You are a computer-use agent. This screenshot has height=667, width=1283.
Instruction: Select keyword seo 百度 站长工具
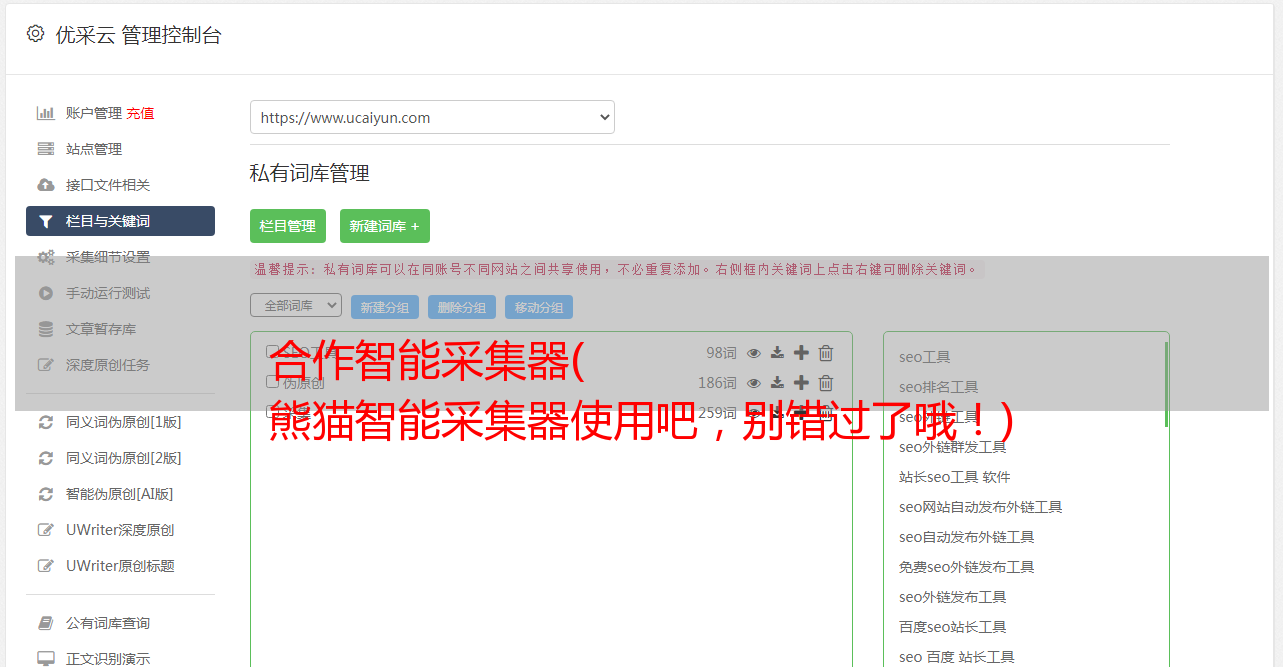(957, 657)
